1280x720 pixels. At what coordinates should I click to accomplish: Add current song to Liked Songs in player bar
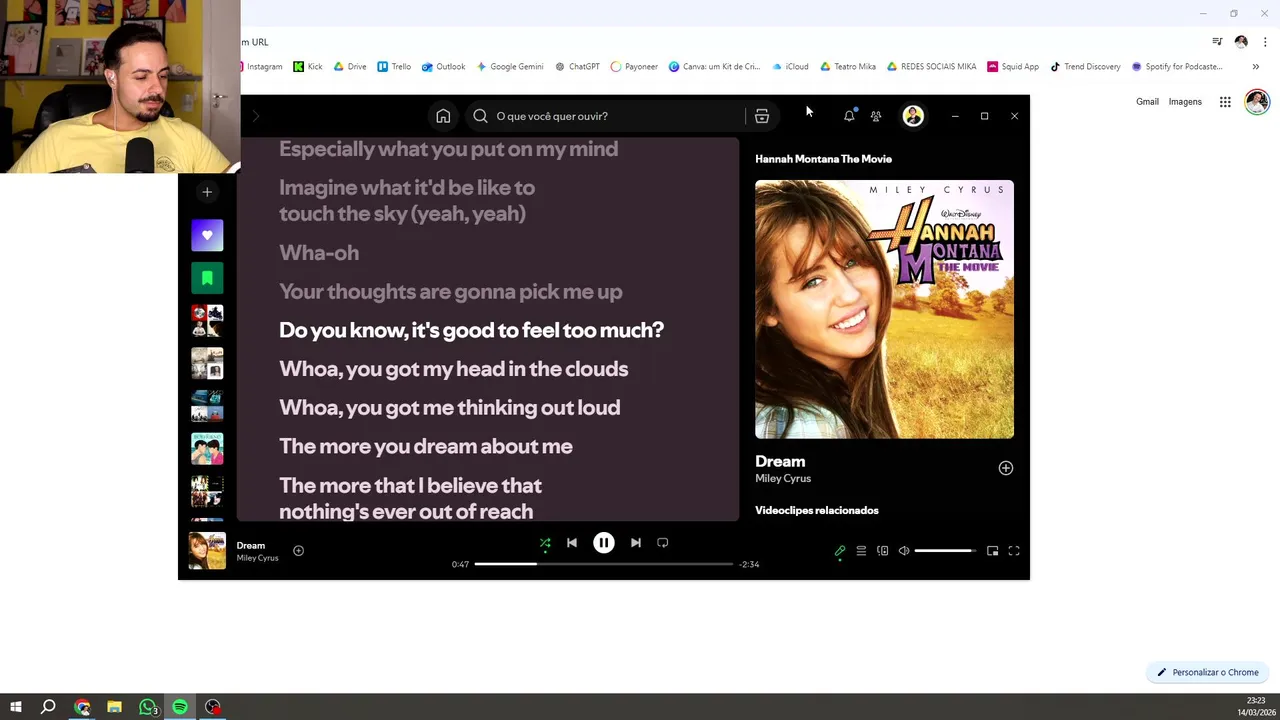(298, 551)
